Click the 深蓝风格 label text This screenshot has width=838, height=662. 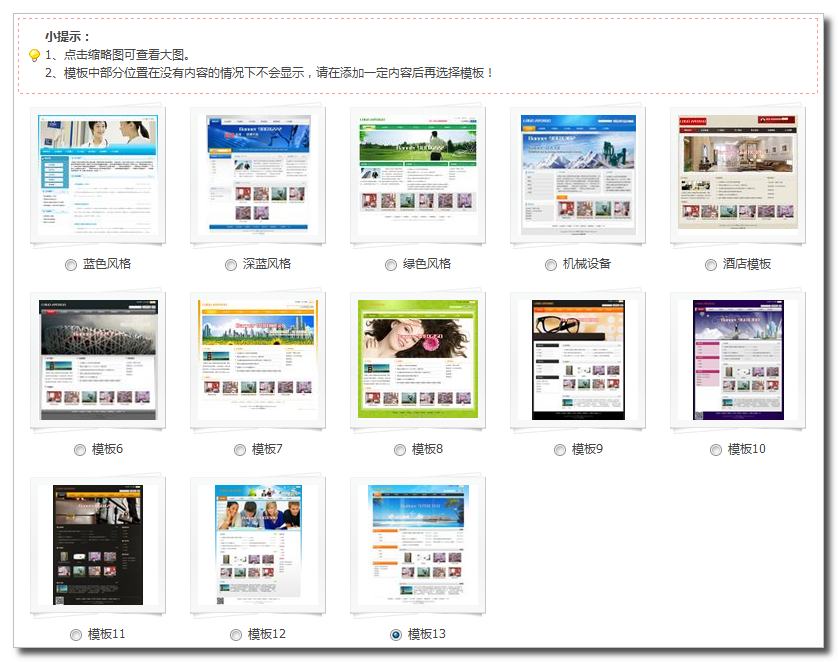267,264
